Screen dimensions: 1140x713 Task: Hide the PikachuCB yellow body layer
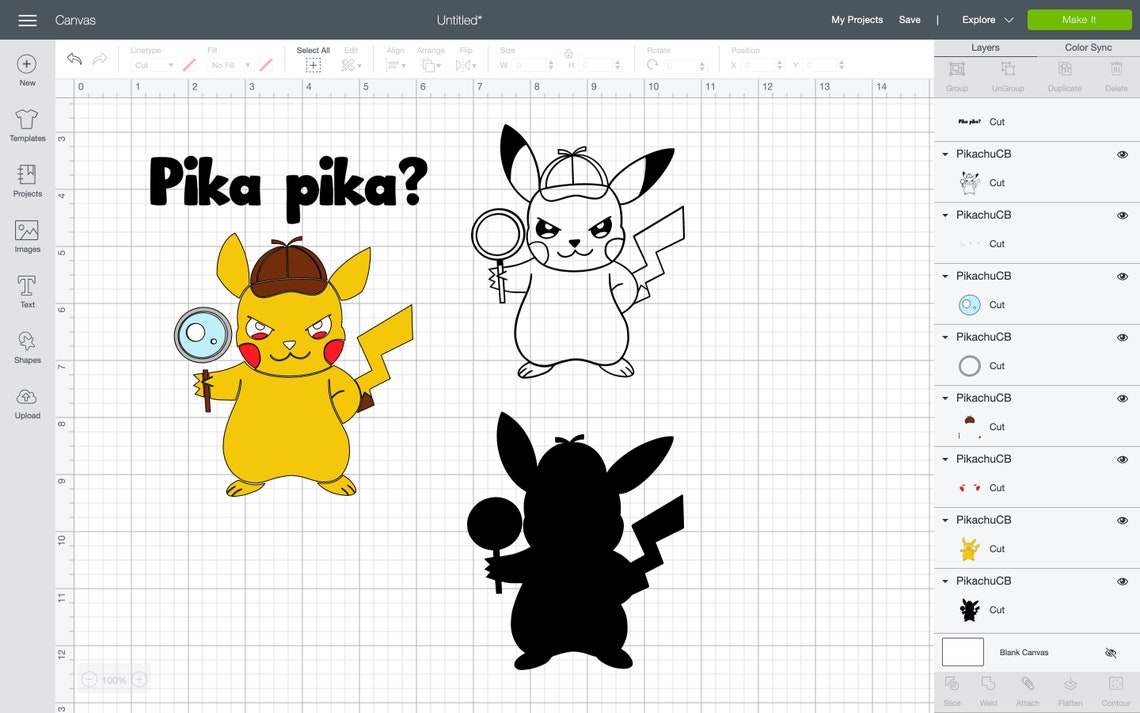point(1122,520)
